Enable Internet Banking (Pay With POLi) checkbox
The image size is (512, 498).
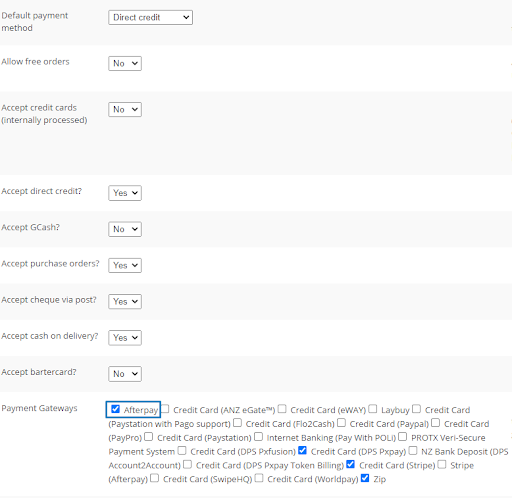coord(258,436)
